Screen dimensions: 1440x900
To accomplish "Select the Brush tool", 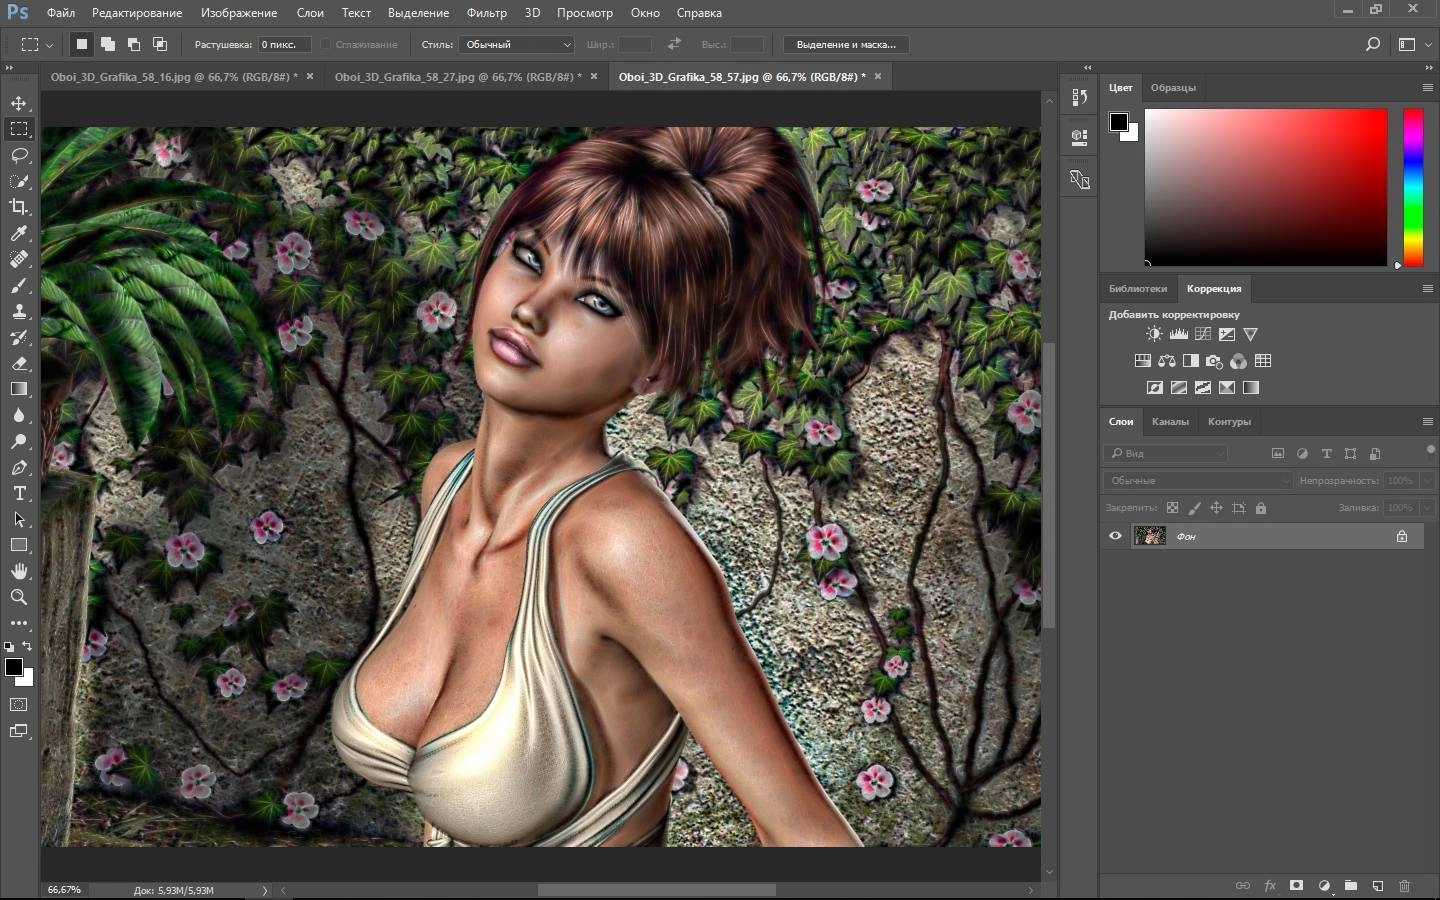I will (19, 285).
